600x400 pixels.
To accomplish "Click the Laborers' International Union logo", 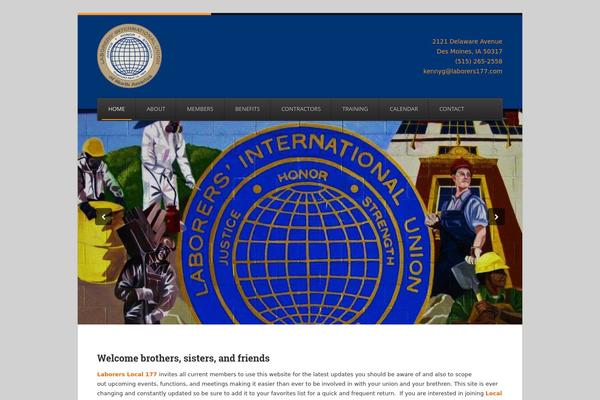I will coord(129,56).
